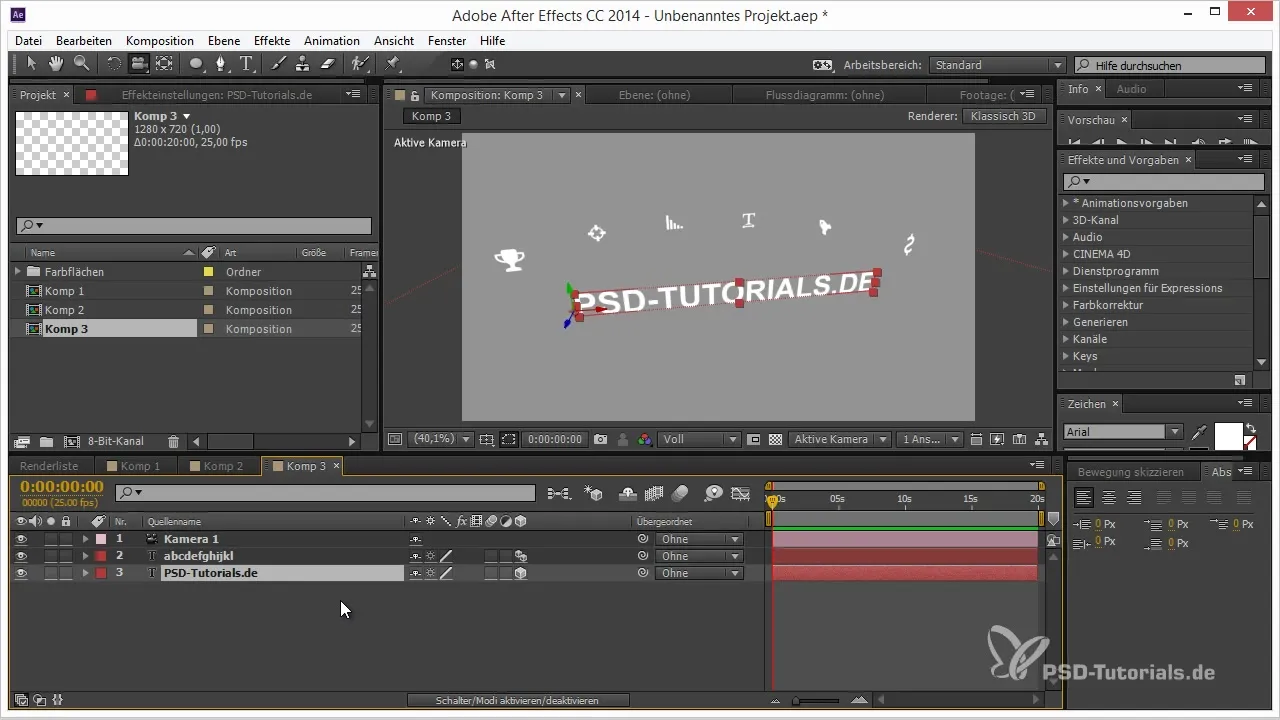Toggle Motion Blur for all layers

tap(680, 493)
